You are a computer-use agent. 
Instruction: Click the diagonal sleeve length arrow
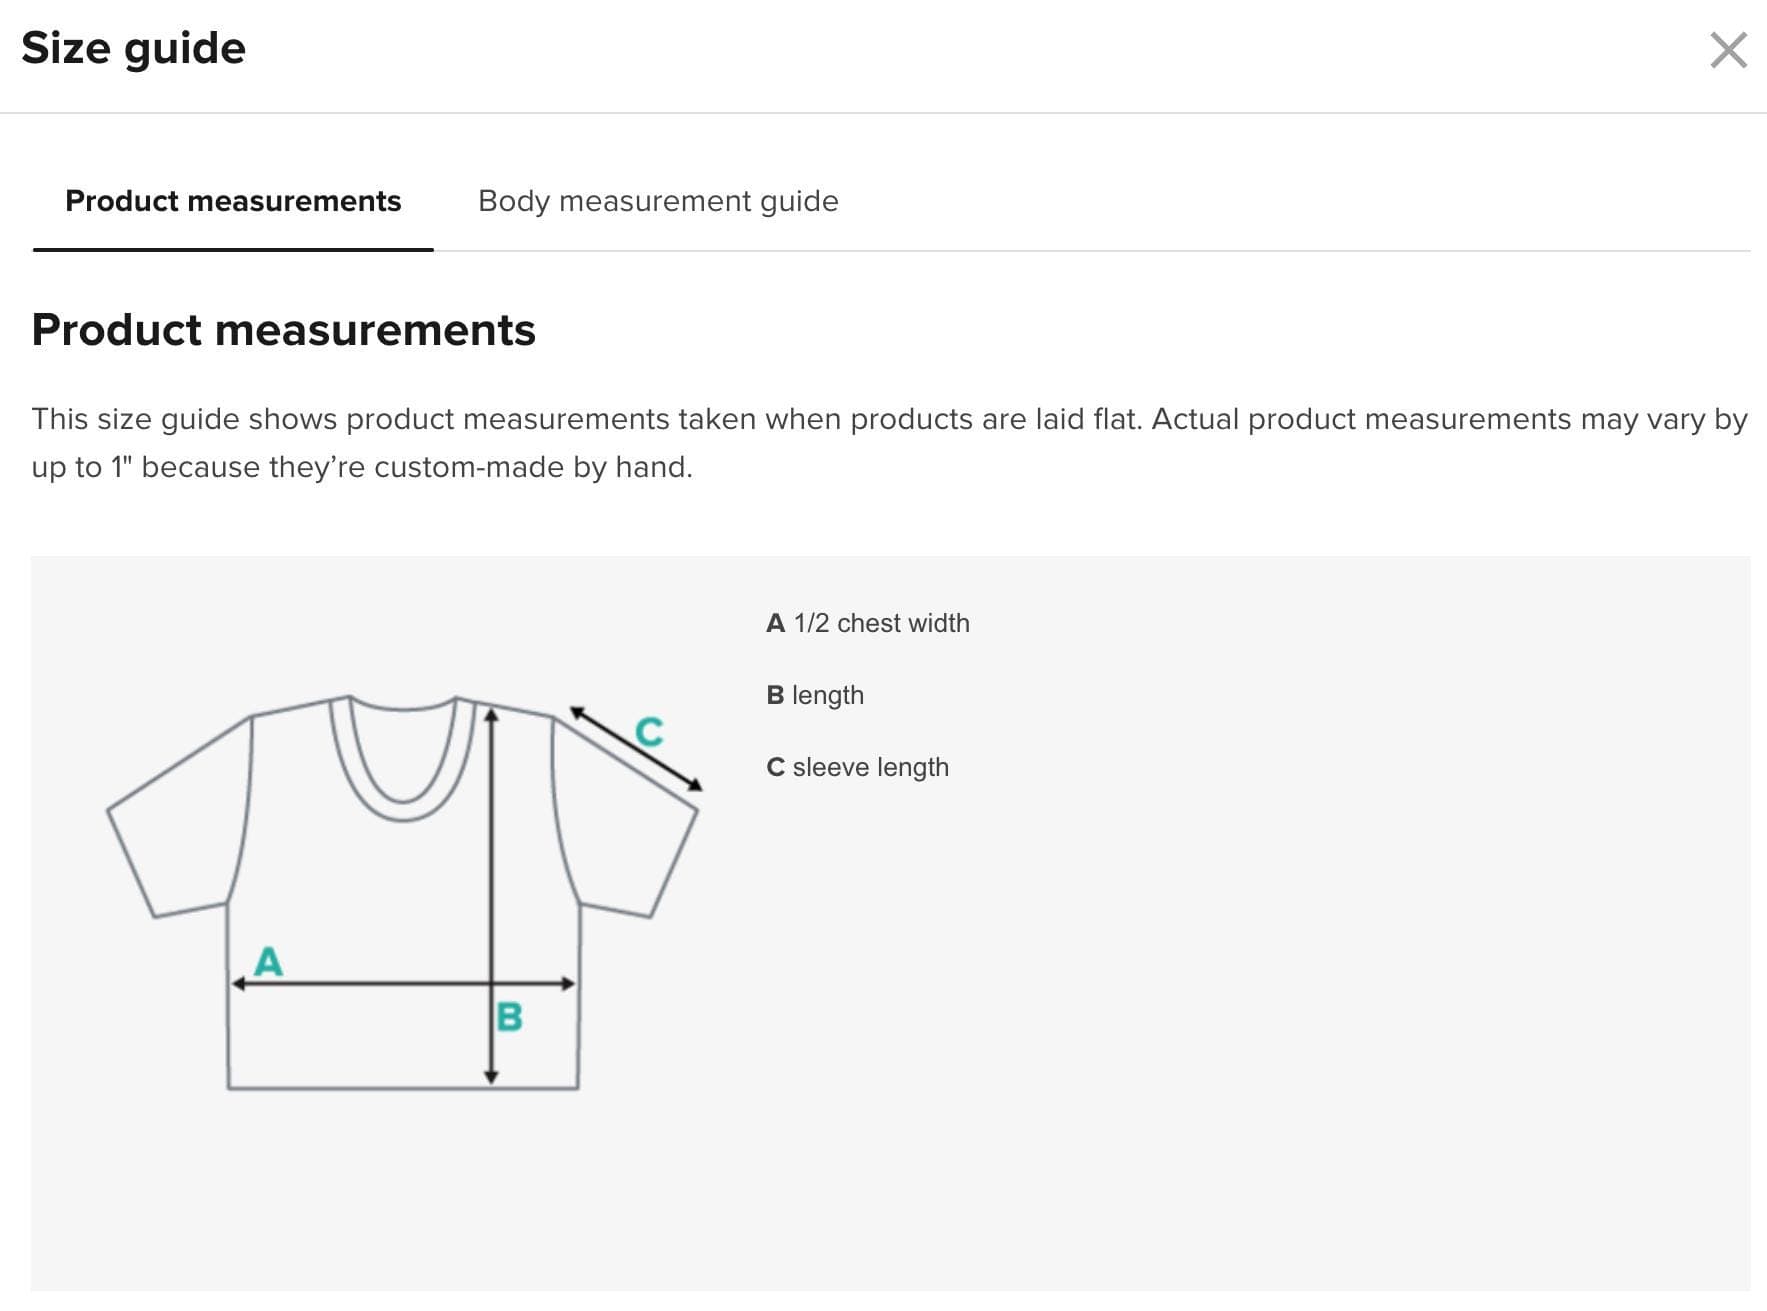point(636,749)
